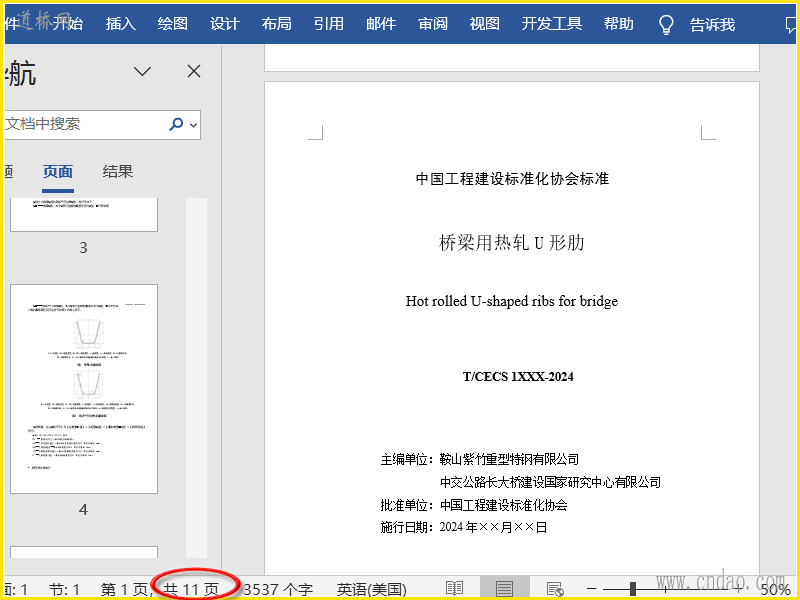Screen dimensions: 800x600
Task: Click the 批准单位 line
Action: click(x=474, y=505)
